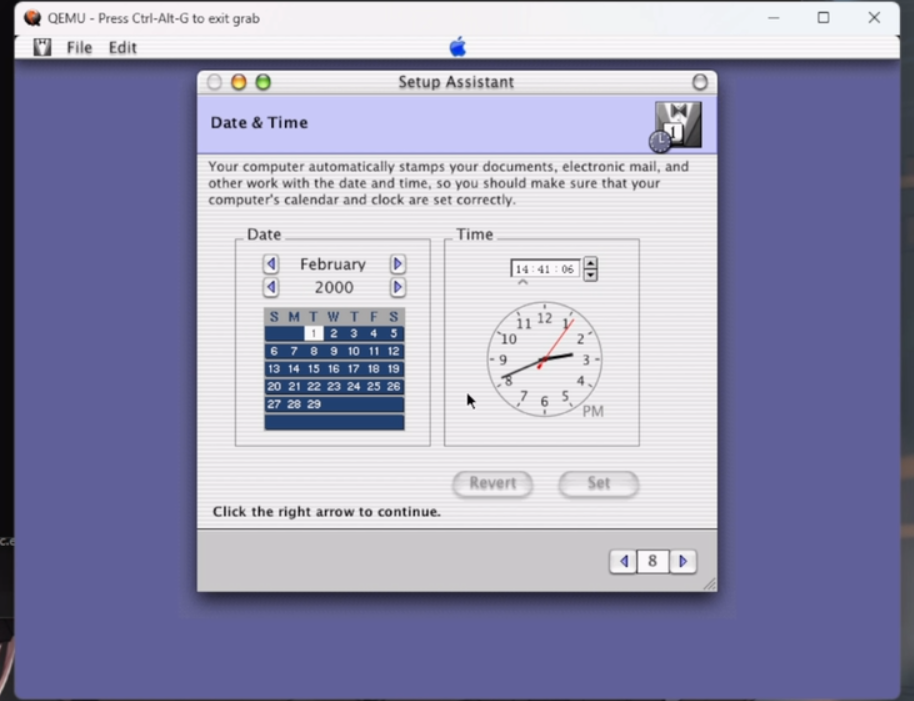Click the time stepper arrows
The height and width of the screenshot is (701, 914).
point(590,269)
